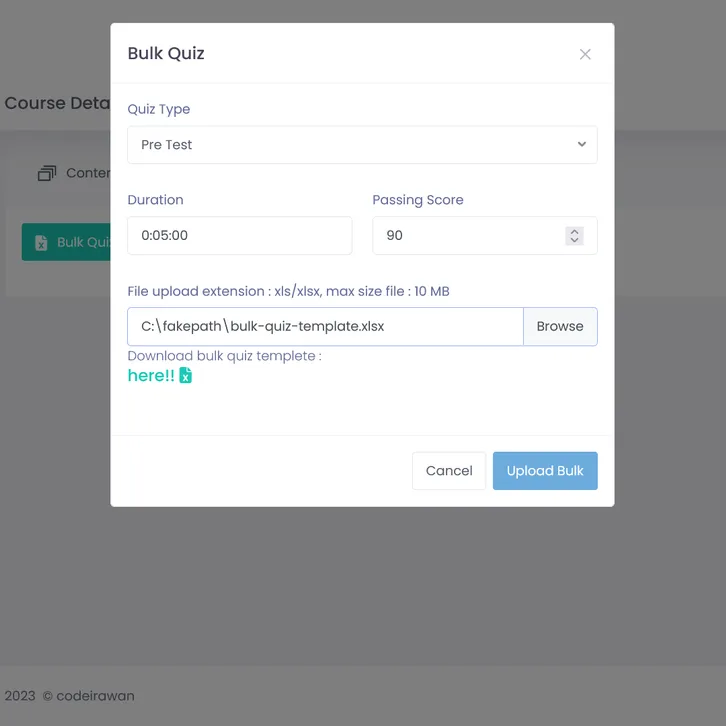Close the Bulk Quiz dialog with X
726x726 pixels.
coord(585,54)
